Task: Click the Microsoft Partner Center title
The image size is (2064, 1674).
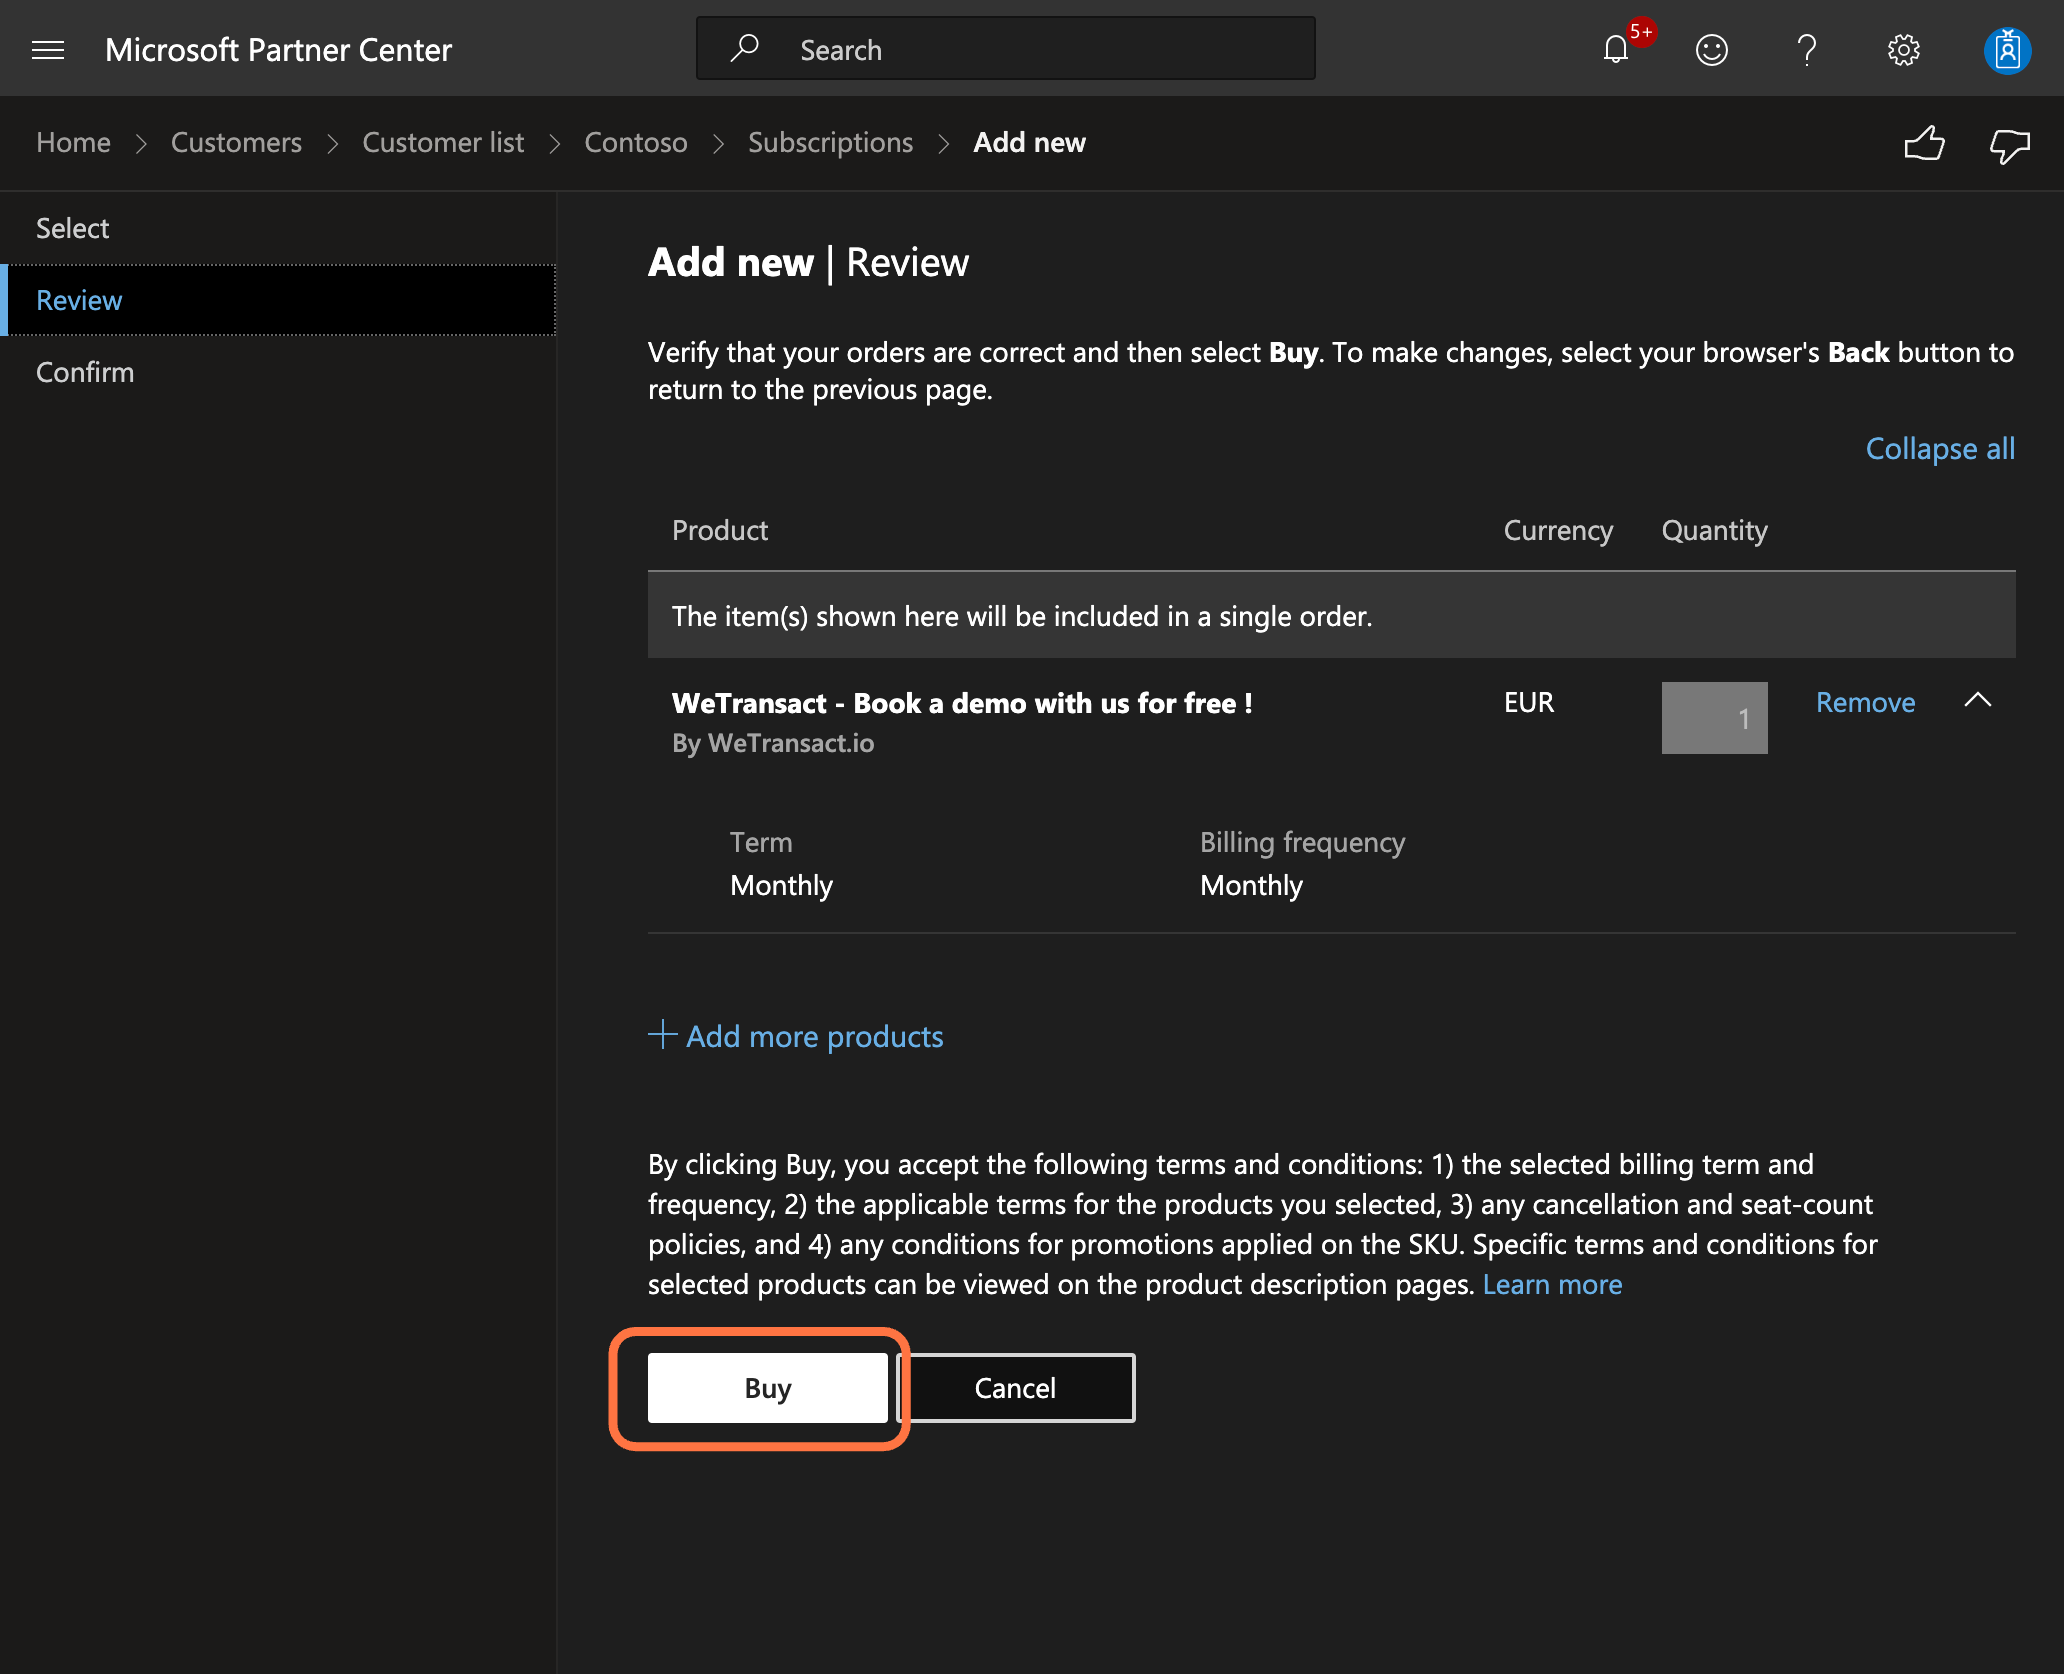Action: pyautogui.click(x=278, y=50)
